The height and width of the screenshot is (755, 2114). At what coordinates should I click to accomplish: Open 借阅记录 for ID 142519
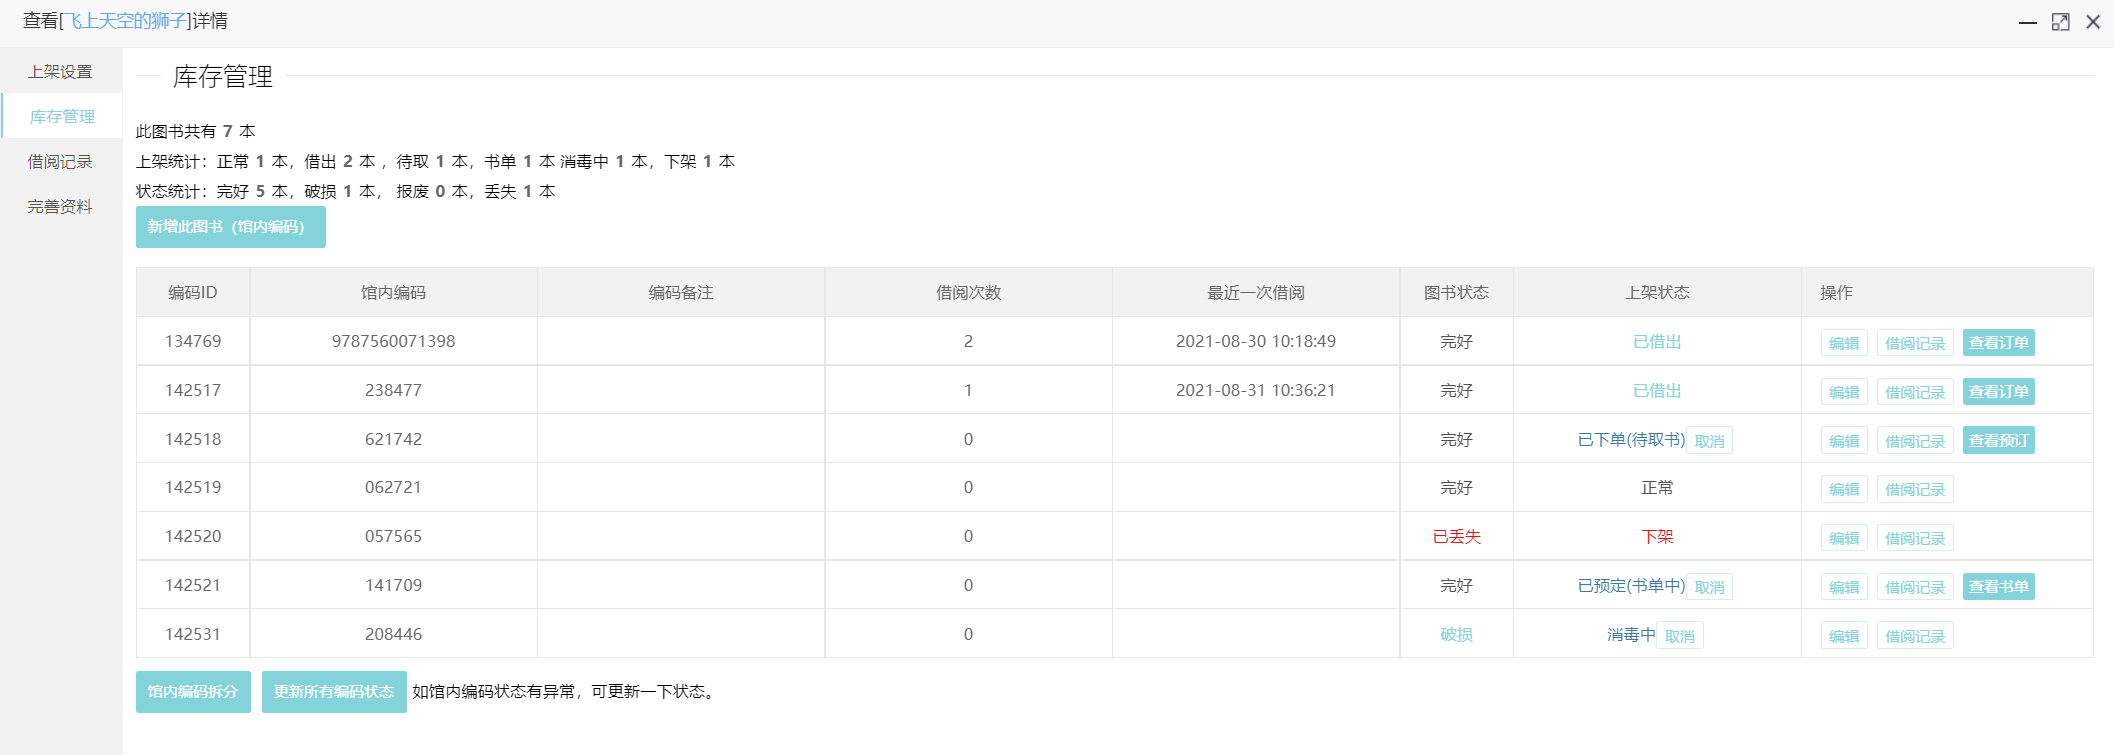tap(1915, 489)
